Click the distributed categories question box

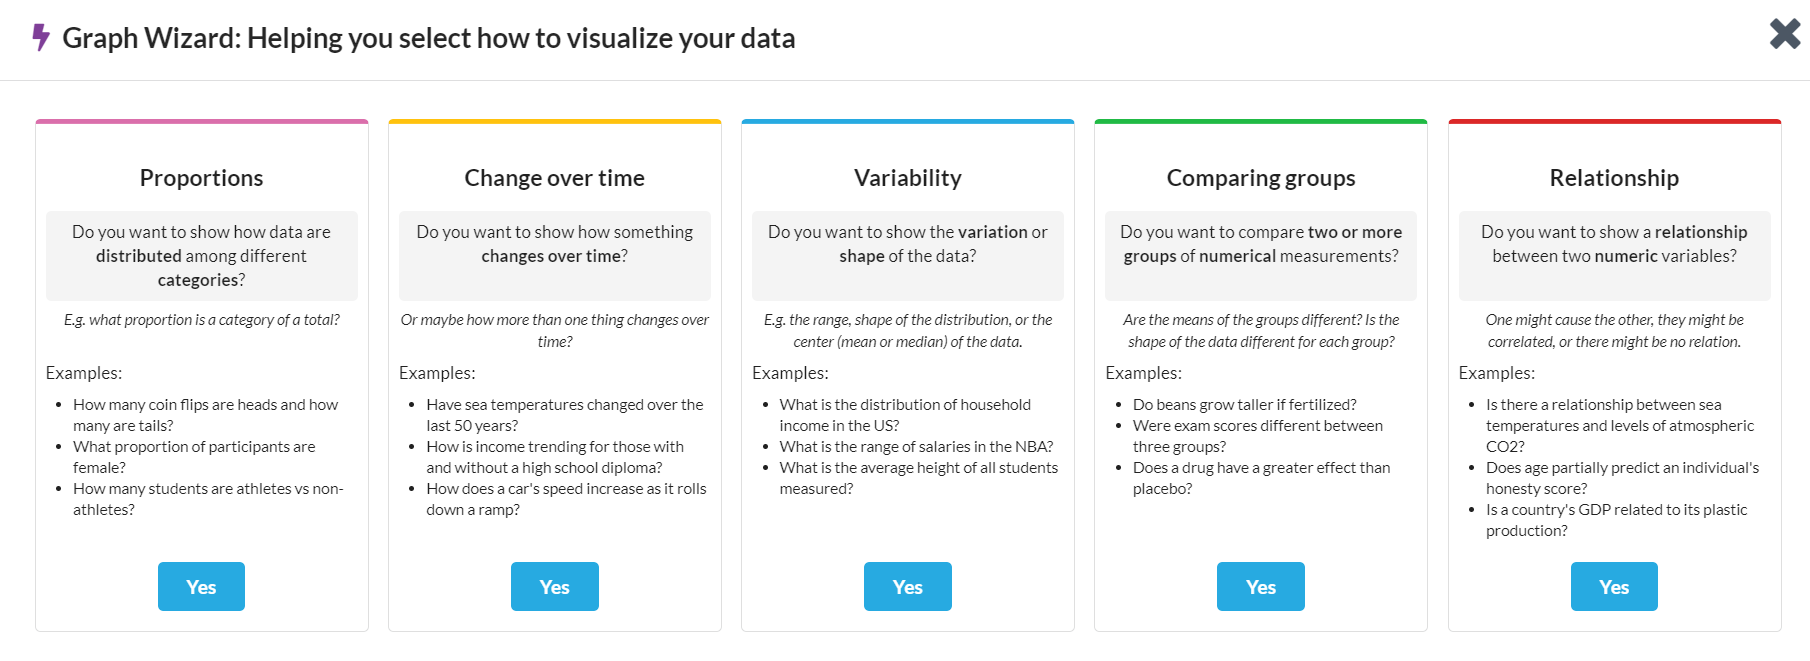201,255
